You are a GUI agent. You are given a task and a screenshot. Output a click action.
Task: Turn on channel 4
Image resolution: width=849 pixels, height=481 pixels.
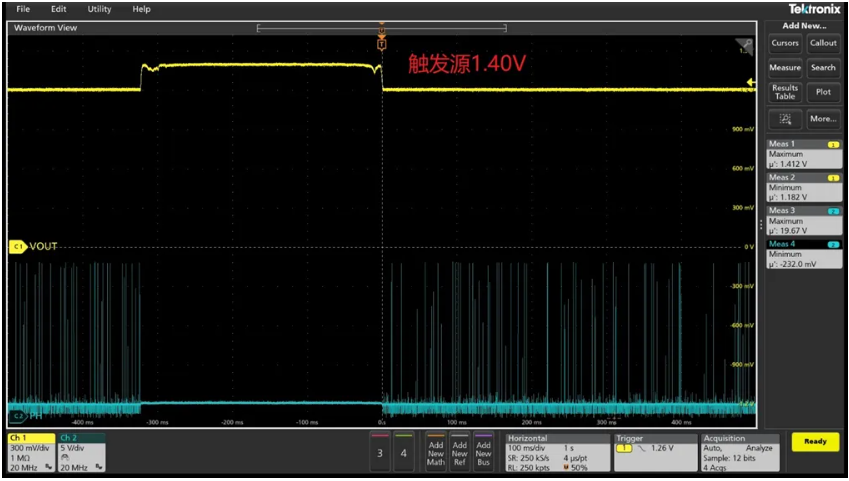[404, 453]
